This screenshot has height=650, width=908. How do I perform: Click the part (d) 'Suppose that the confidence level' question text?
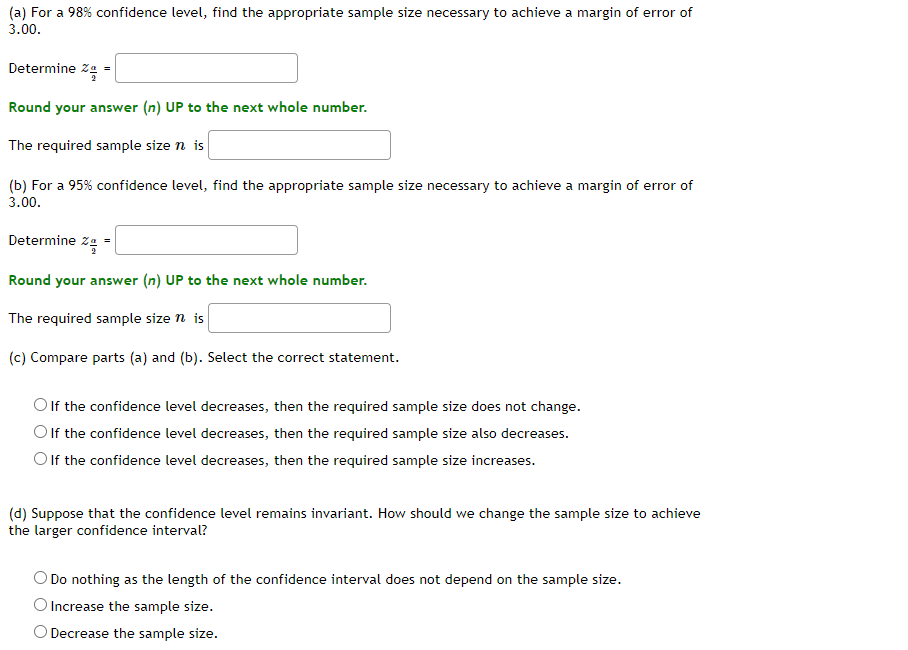pyautogui.click(x=354, y=522)
